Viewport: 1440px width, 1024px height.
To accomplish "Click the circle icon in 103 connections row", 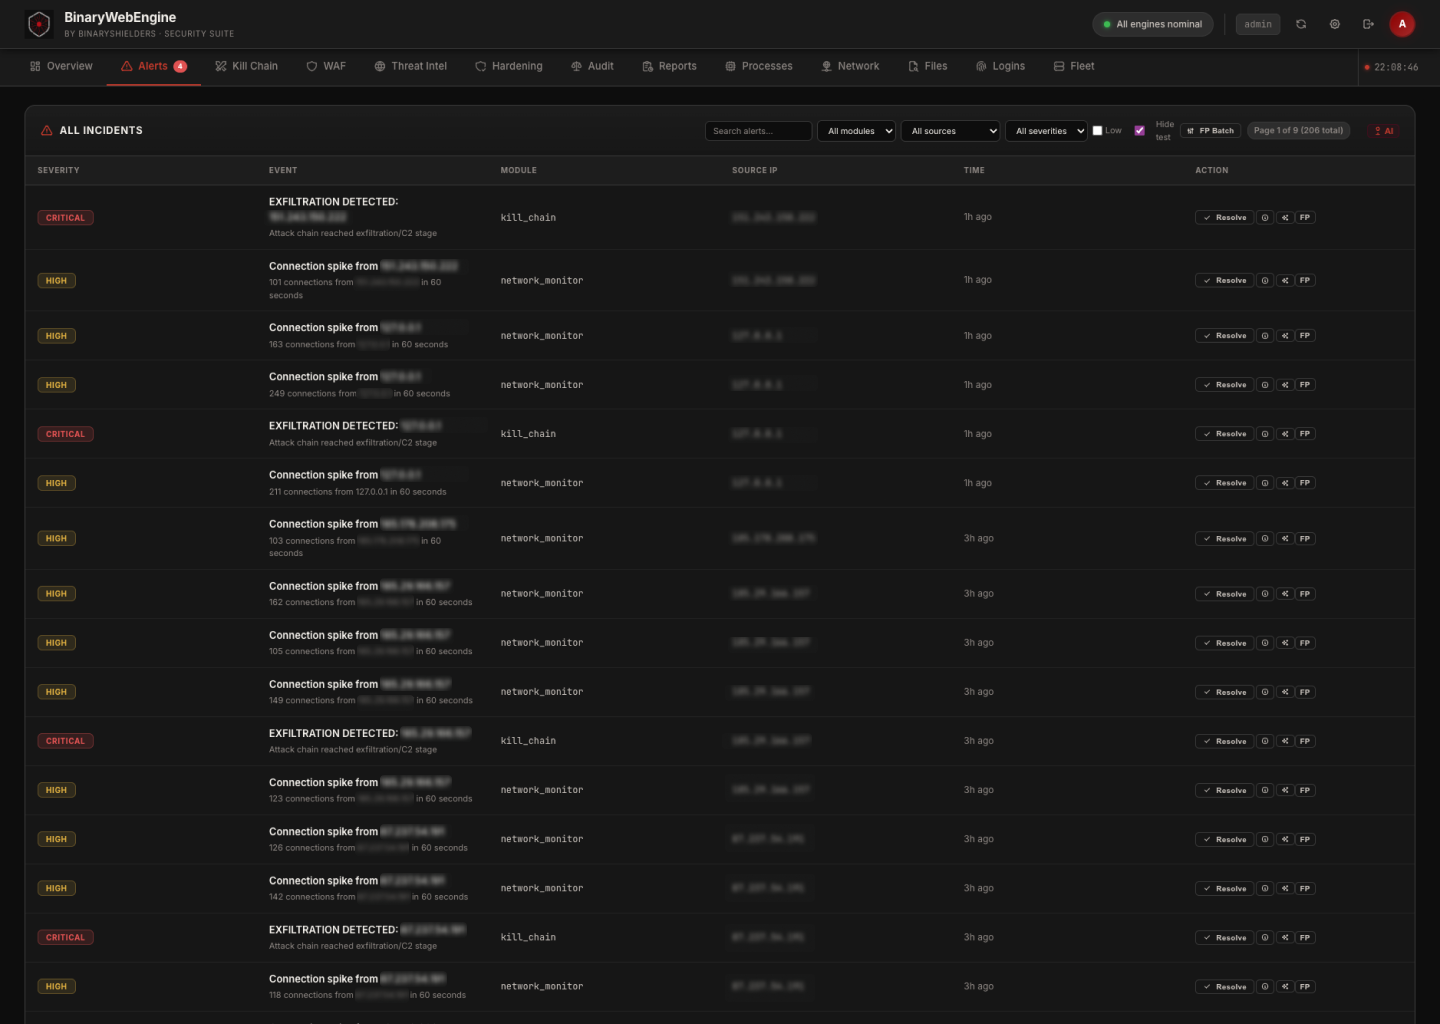I will pyautogui.click(x=1265, y=539).
